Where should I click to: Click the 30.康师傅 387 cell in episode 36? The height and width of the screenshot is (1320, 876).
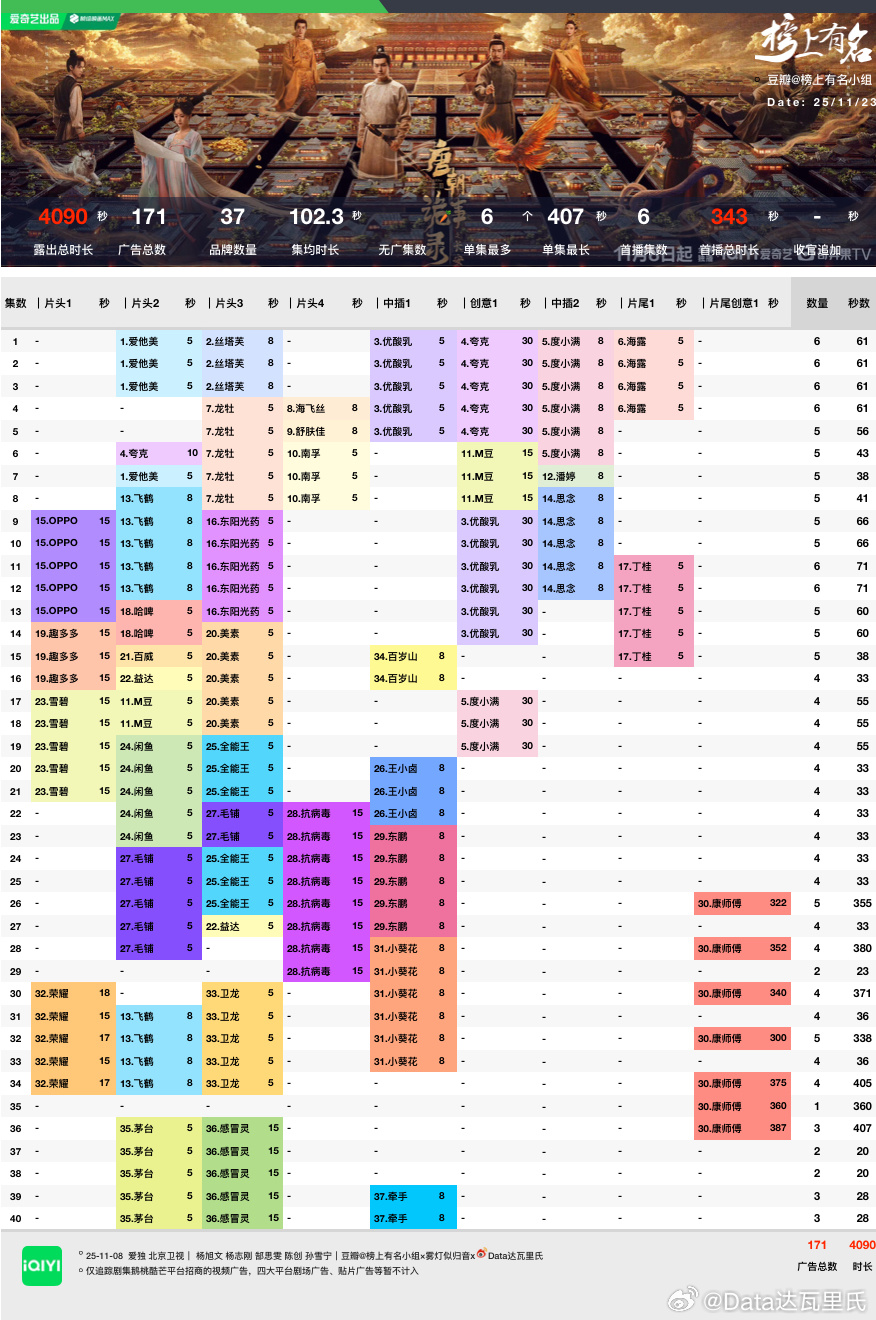(743, 1129)
